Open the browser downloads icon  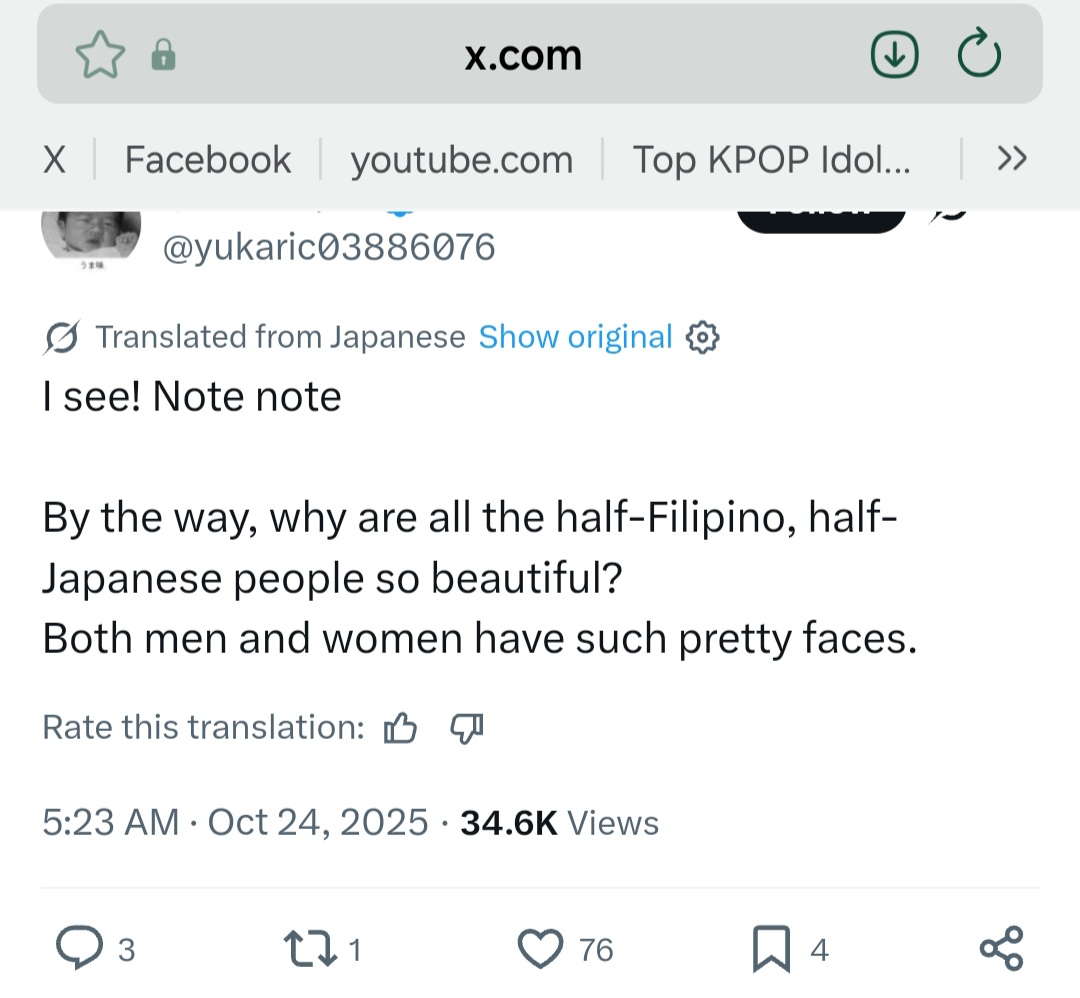pos(894,56)
